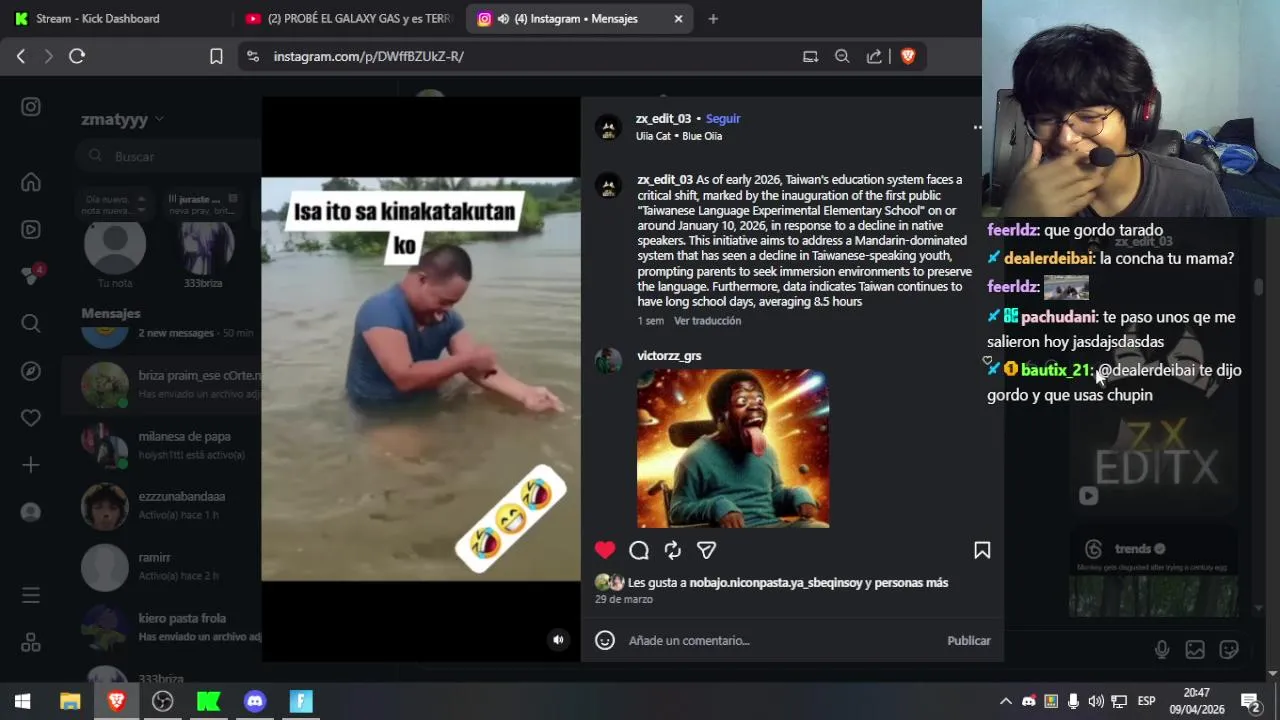The width and height of the screenshot is (1280, 720).
Task: Mute the reel audio speaker button
Action: click(x=558, y=640)
